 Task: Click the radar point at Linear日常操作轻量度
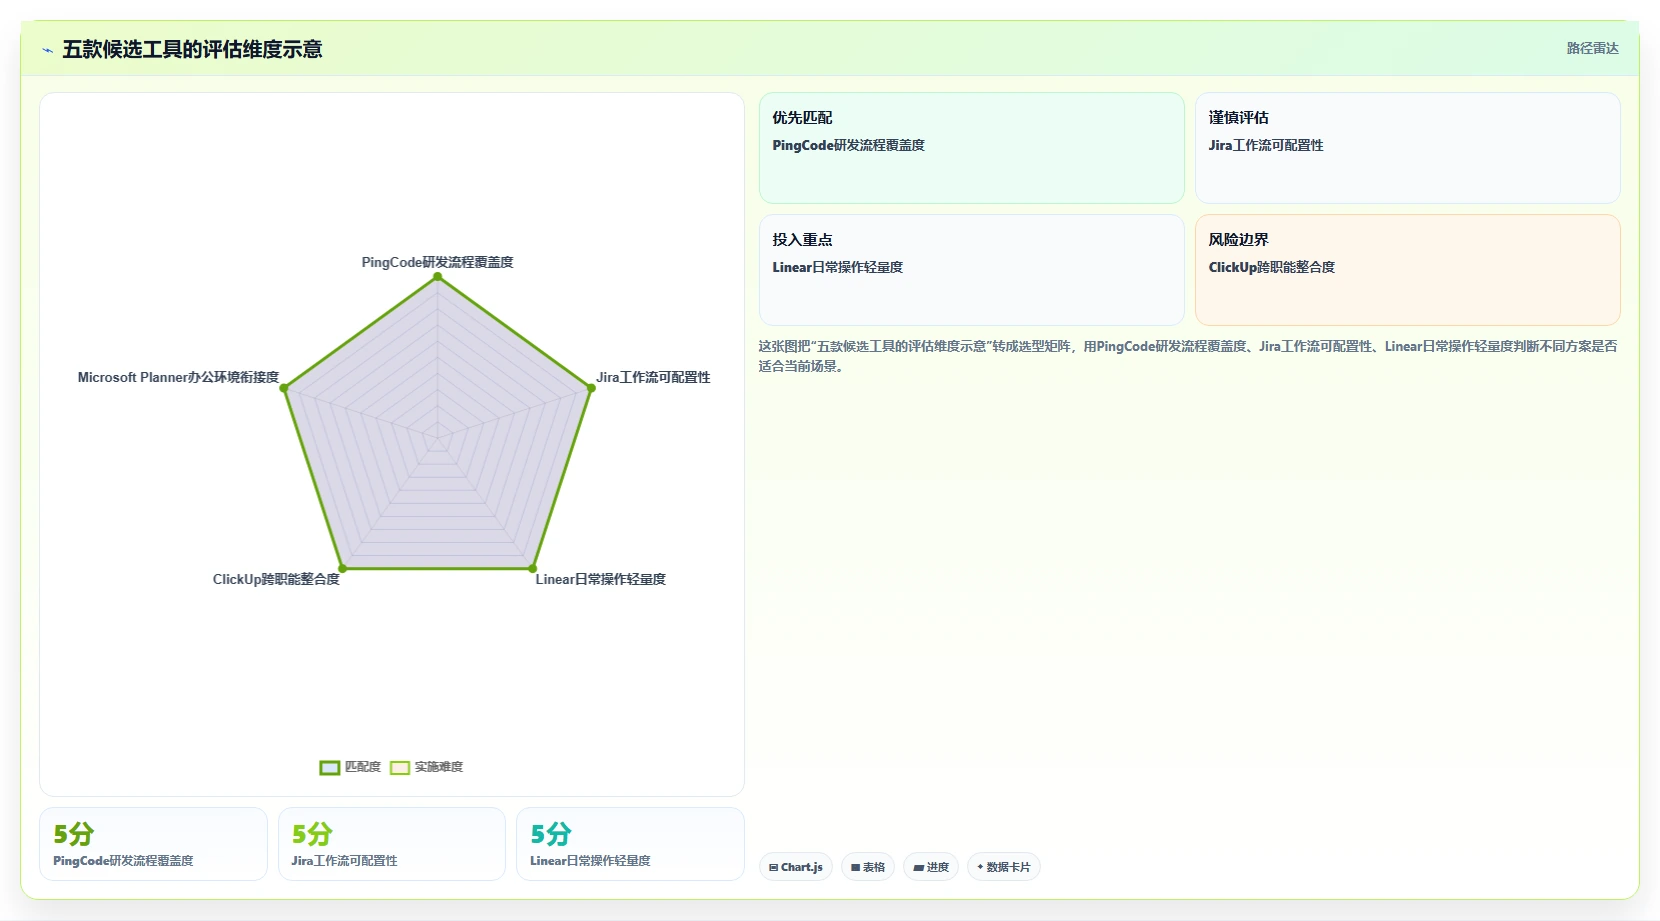(x=533, y=569)
